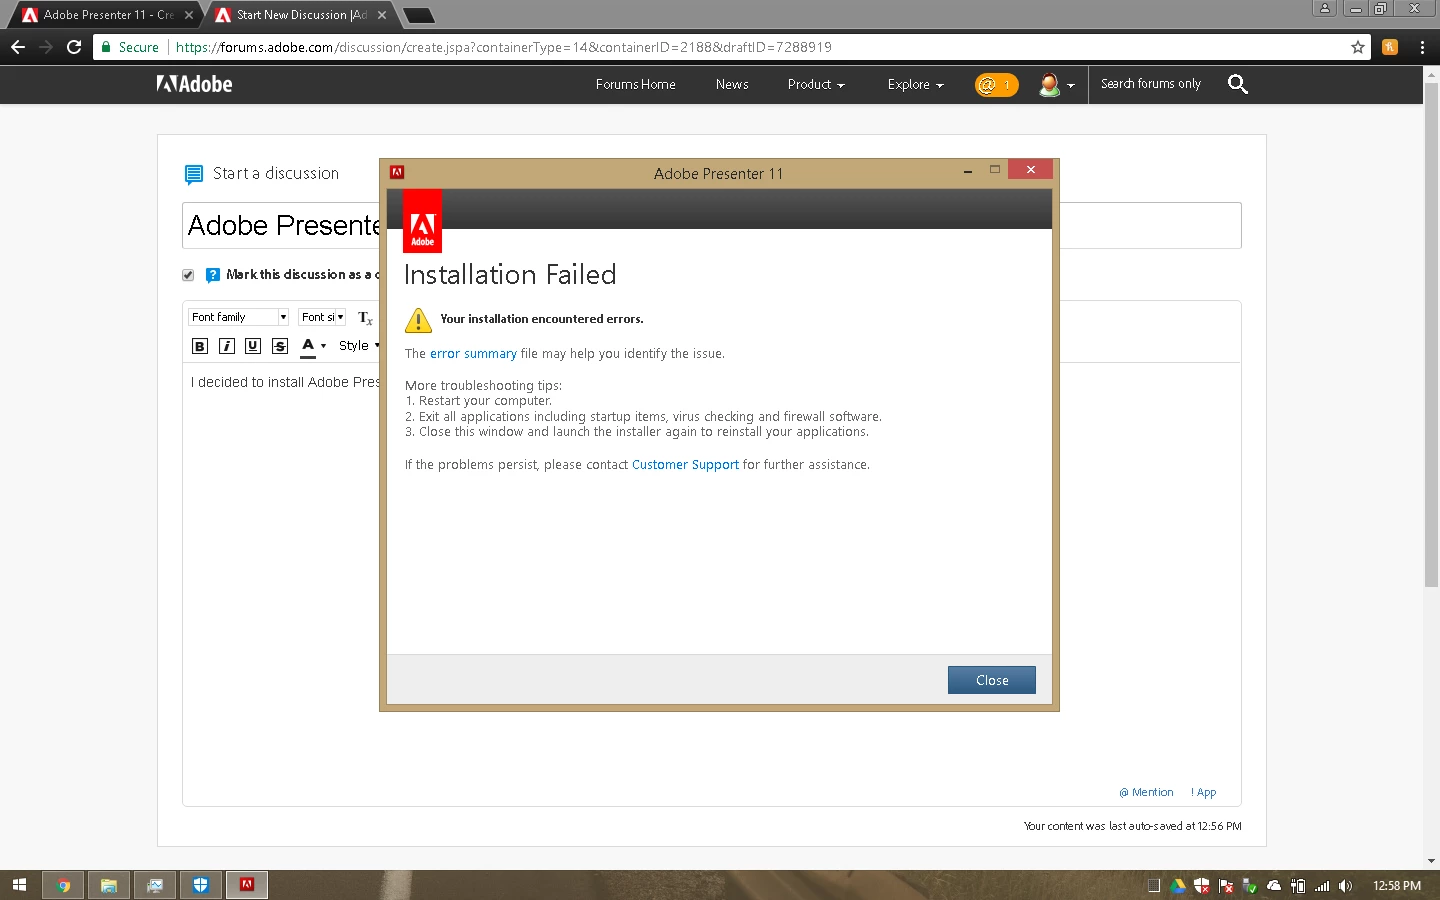Toggle the Mark this discussion as a question checkbox
The image size is (1440, 900).
click(x=188, y=275)
